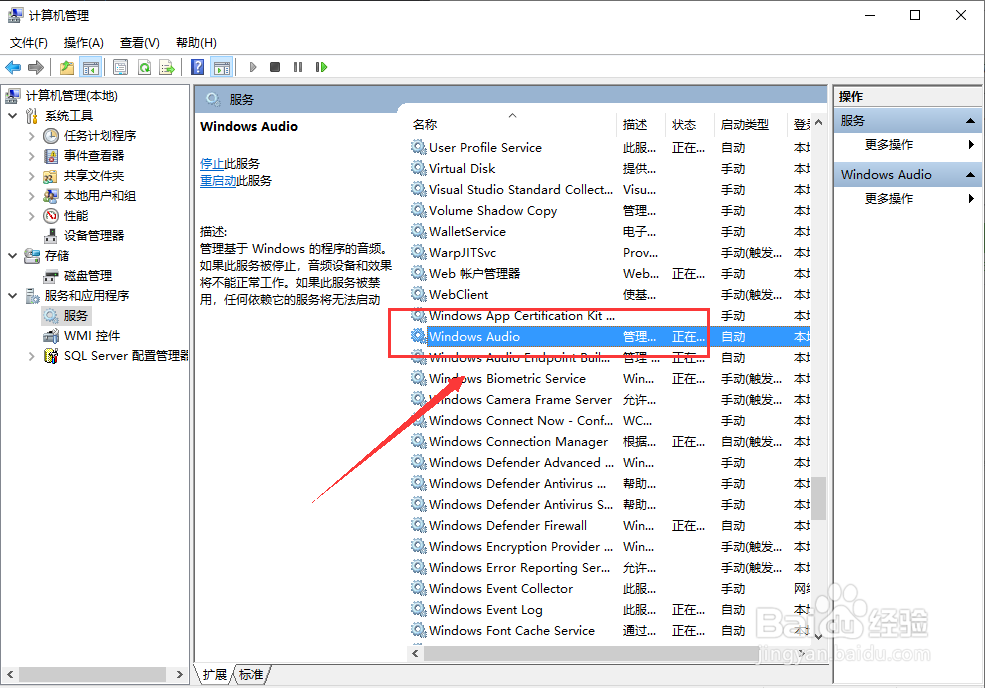Screen dimensions: 985x688
Task: Click the Restart service icon
Action: coord(321,67)
